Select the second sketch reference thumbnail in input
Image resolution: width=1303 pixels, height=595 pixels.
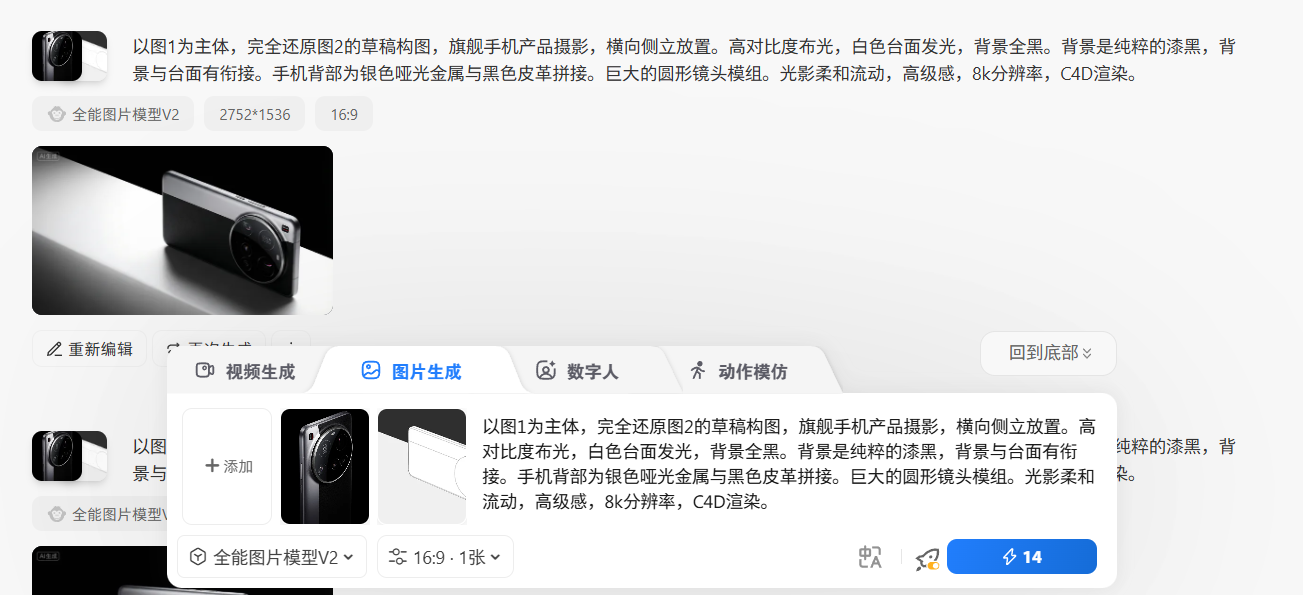tap(422, 466)
